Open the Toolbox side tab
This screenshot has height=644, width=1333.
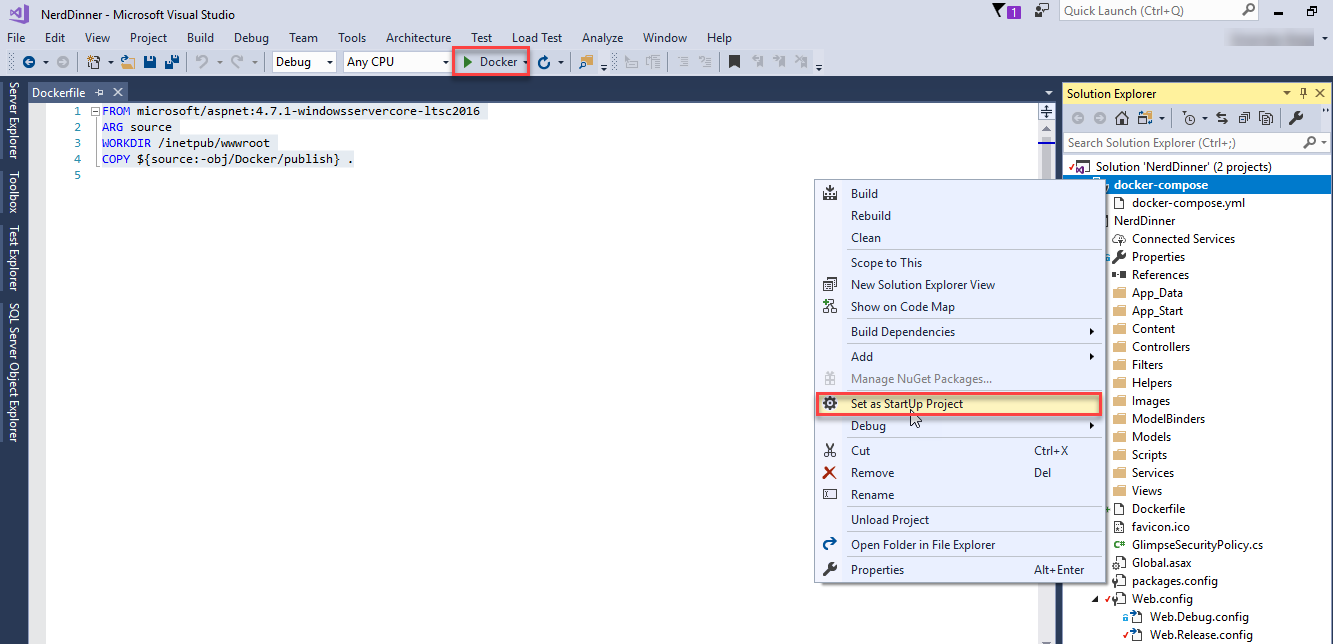[14, 192]
